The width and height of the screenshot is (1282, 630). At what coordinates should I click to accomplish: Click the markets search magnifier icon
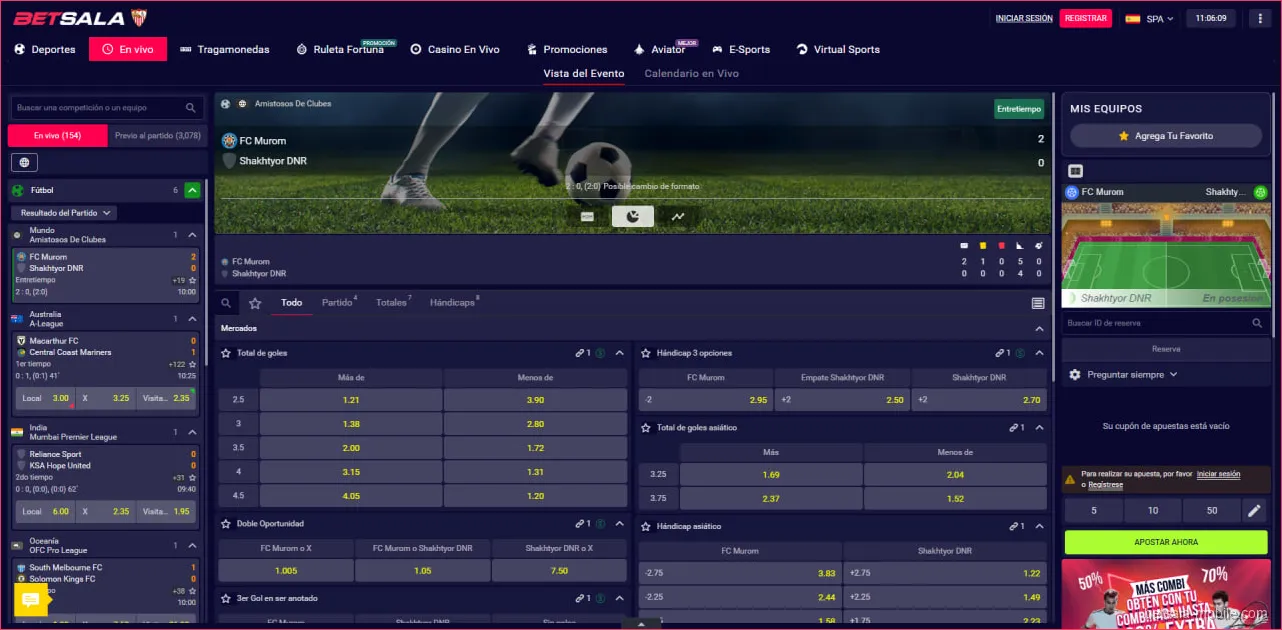pos(227,303)
